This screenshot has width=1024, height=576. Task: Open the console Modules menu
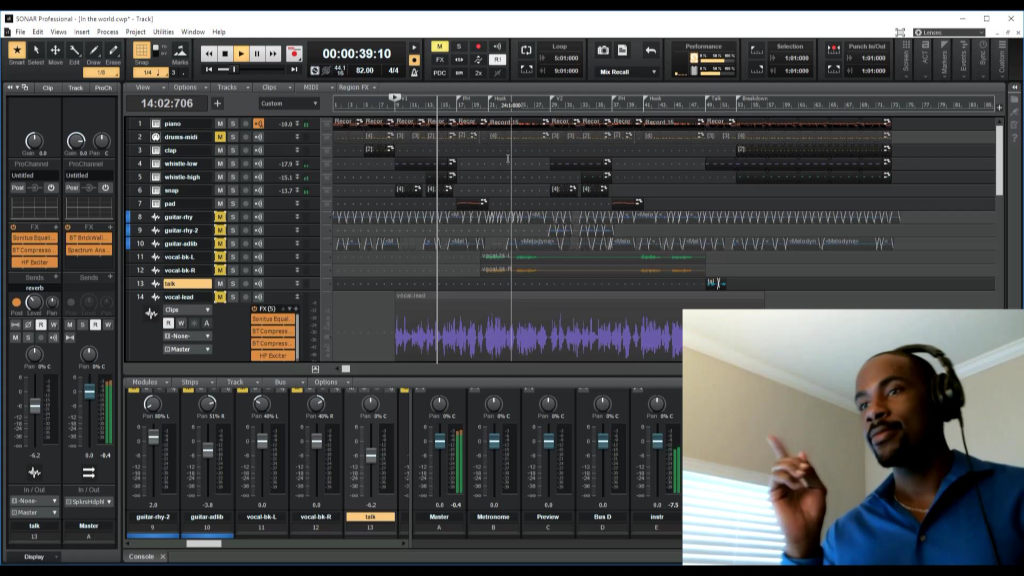click(149, 382)
